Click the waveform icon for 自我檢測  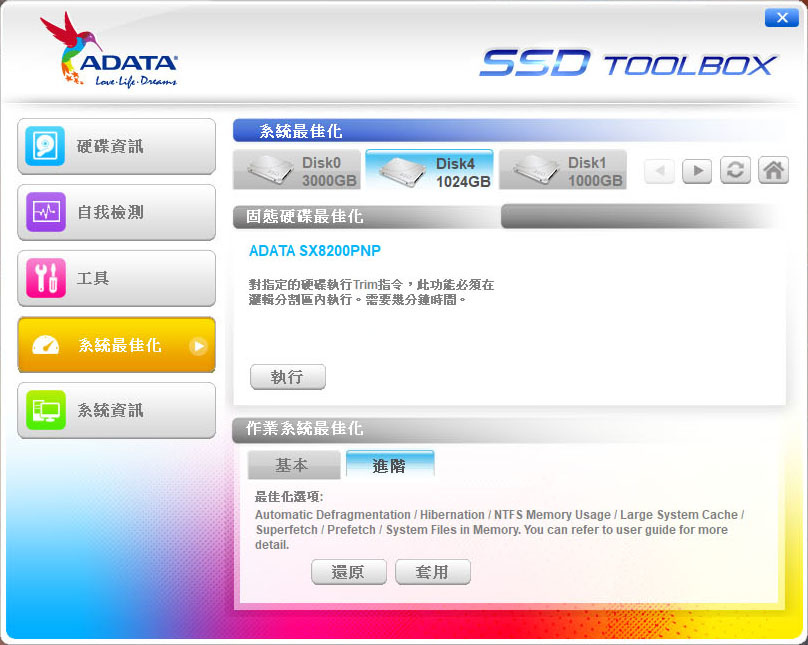tap(45, 212)
